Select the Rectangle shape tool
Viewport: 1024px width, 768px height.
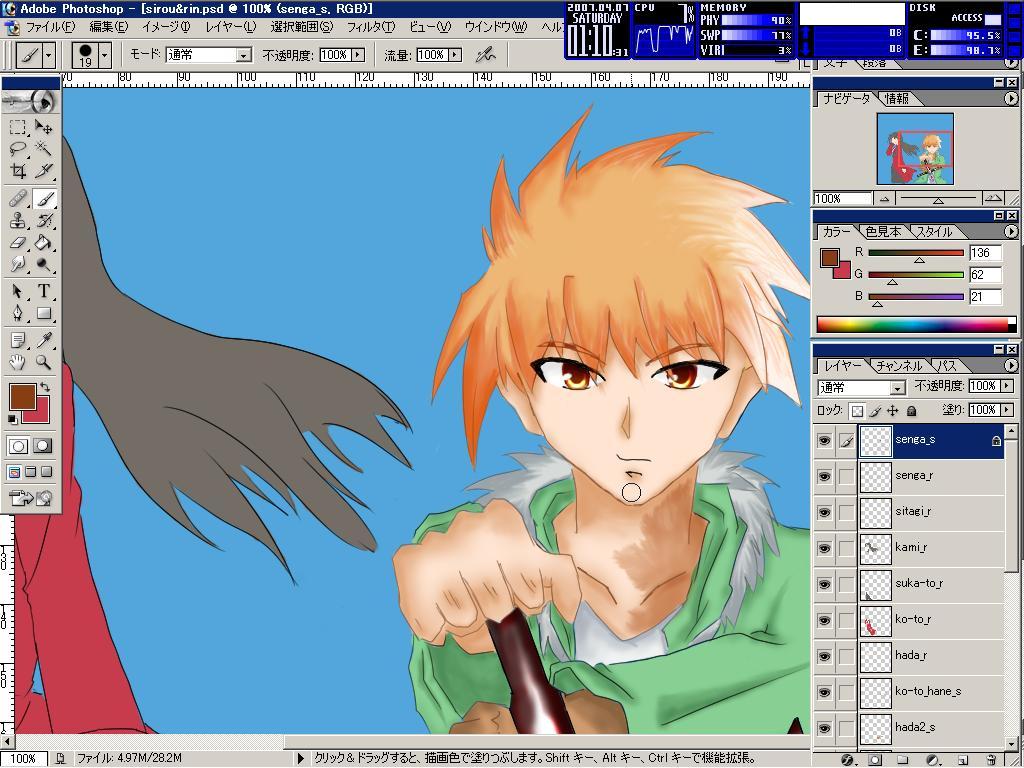coord(43,313)
